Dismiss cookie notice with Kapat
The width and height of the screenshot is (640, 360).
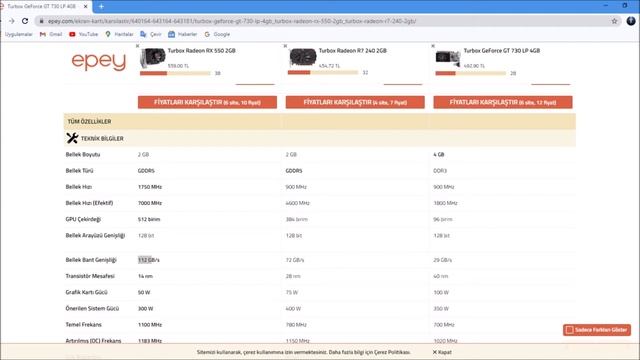click(442, 352)
